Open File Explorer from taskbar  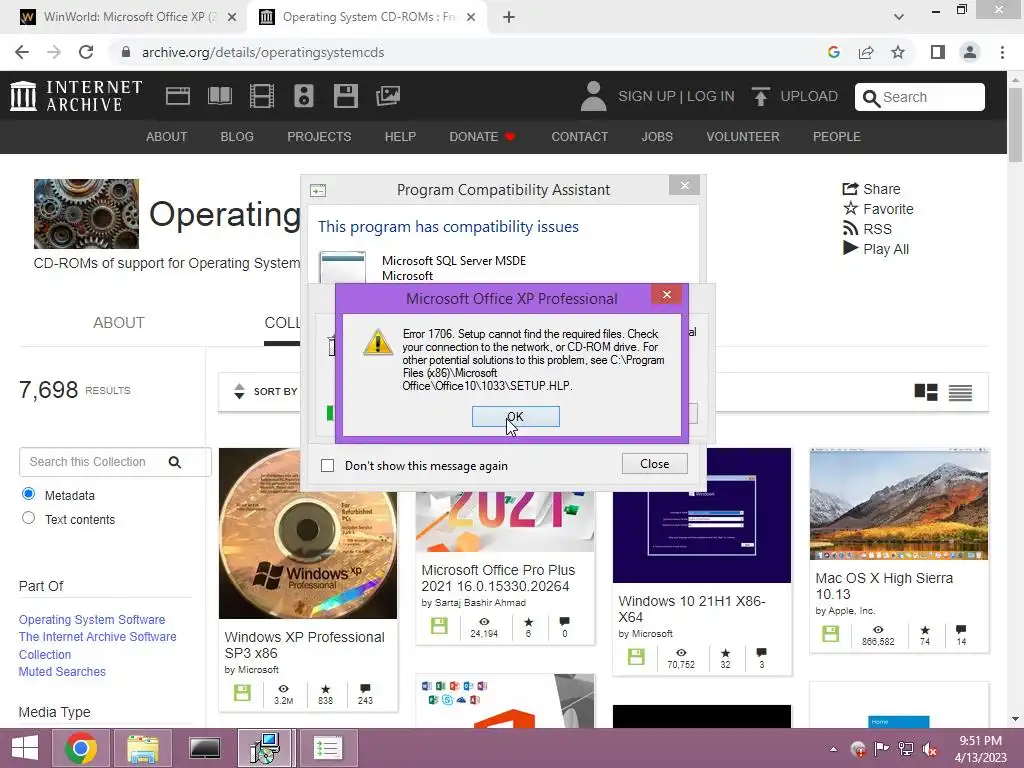(142, 748)
